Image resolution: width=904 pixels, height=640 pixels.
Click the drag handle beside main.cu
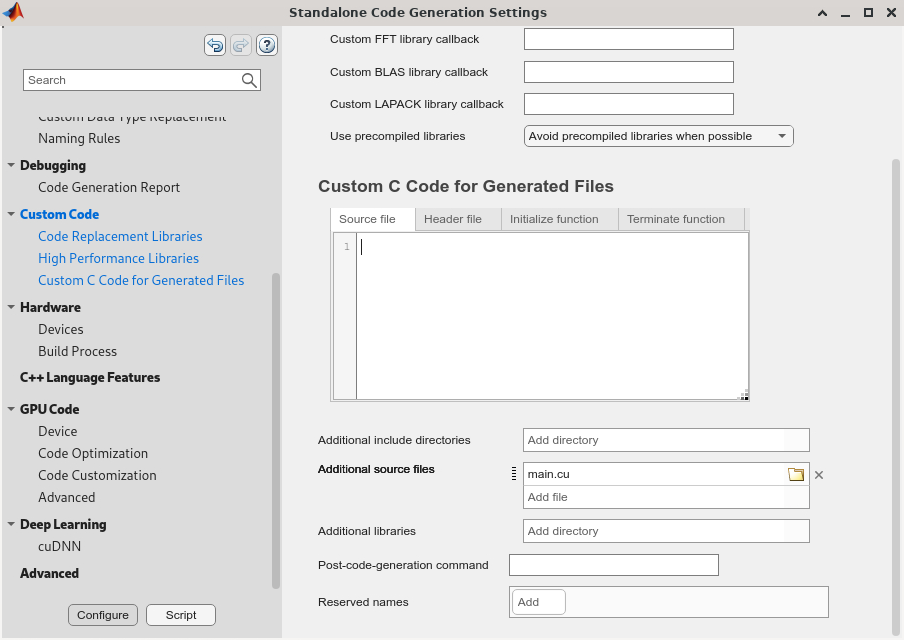coord(514,475)
